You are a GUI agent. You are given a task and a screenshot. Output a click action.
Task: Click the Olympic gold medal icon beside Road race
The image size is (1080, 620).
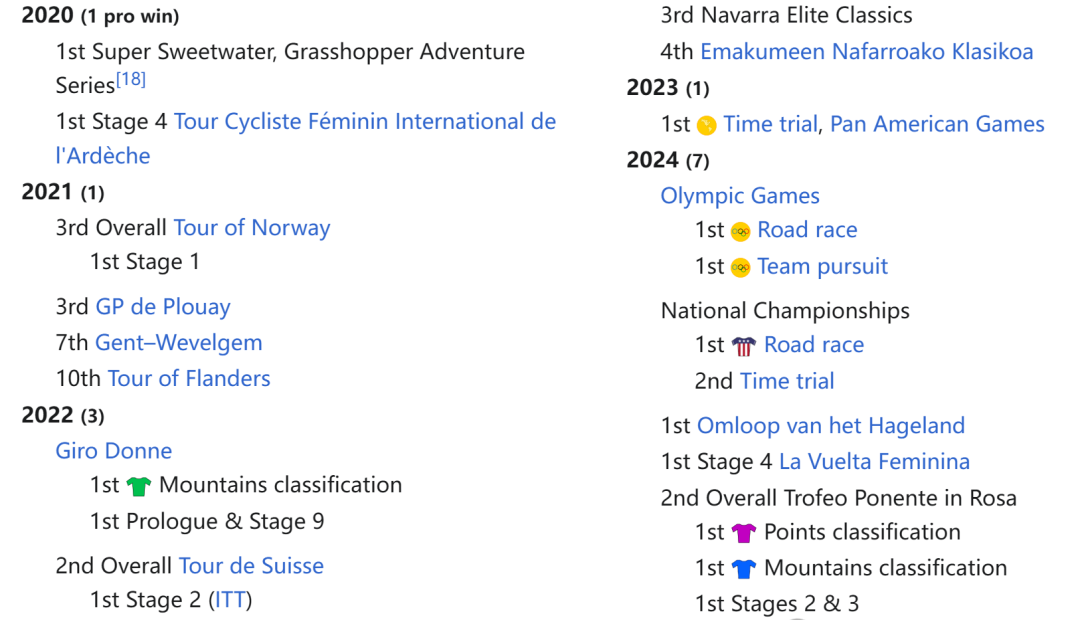pyautogui.click(x=740, y=231)
